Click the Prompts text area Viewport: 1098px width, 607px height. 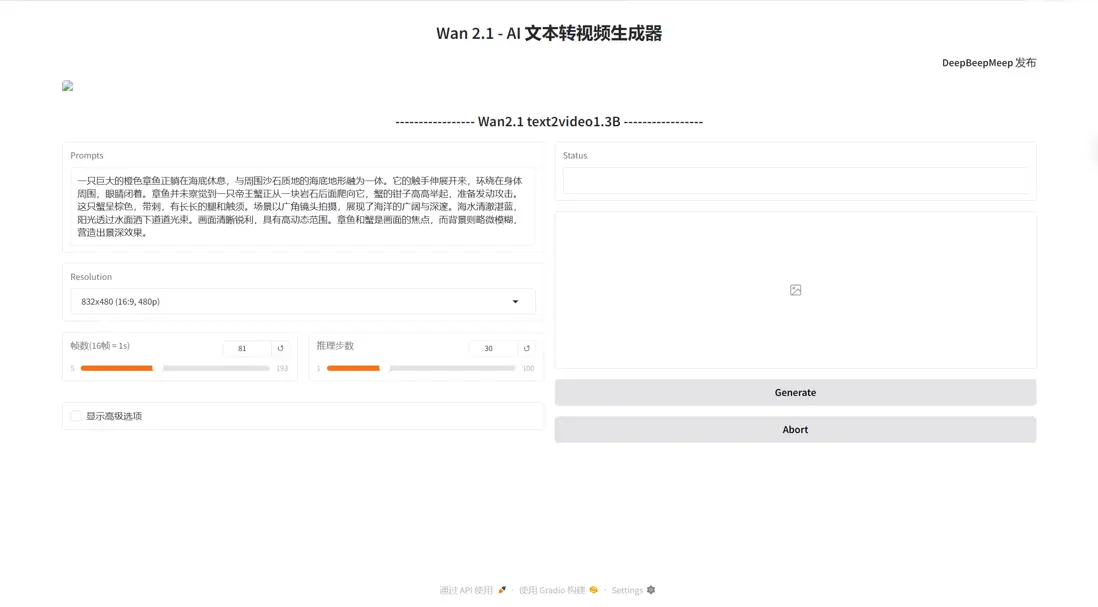tap(303, 206)
